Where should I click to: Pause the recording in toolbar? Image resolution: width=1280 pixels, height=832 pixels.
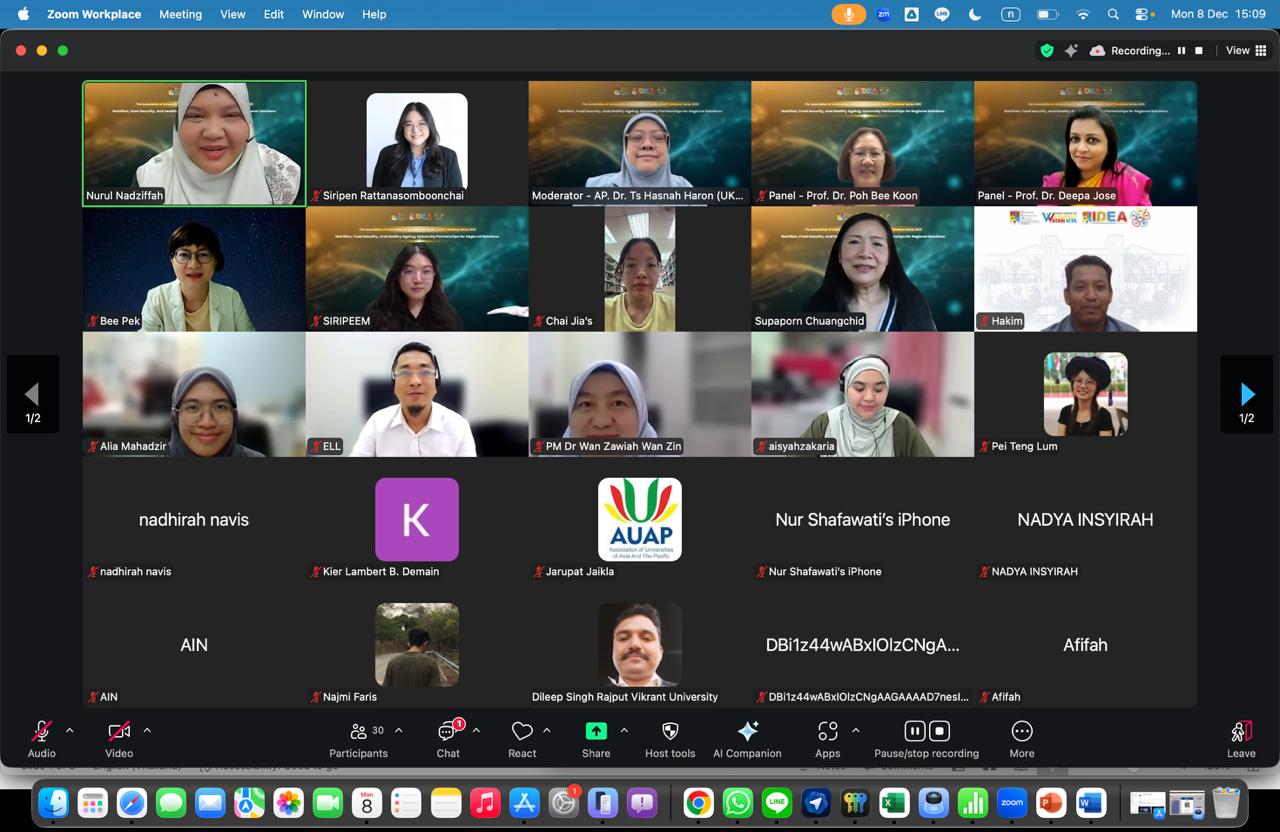pyautogui.click(x=914, y=731)
